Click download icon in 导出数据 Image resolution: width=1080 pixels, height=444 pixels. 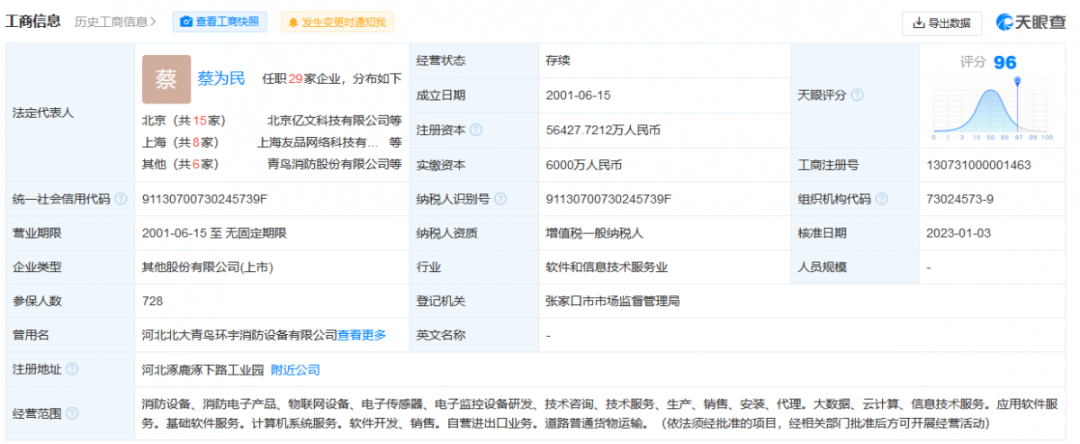click(918, 23)
